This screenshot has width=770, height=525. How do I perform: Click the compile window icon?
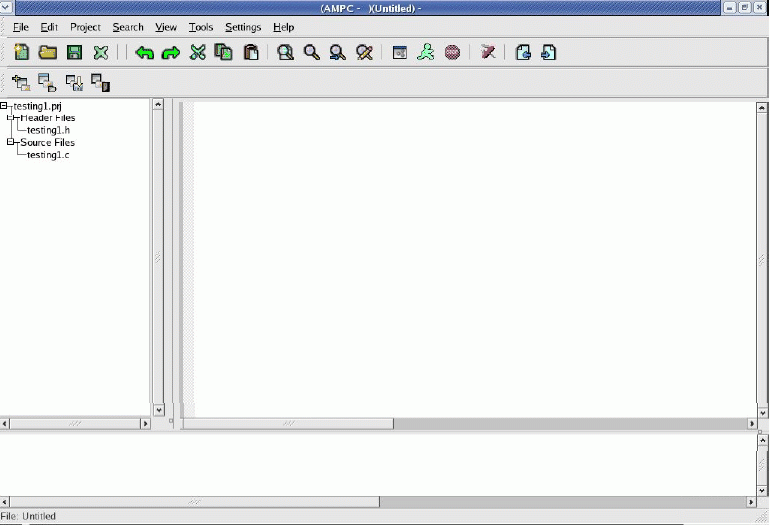point(400,52)
